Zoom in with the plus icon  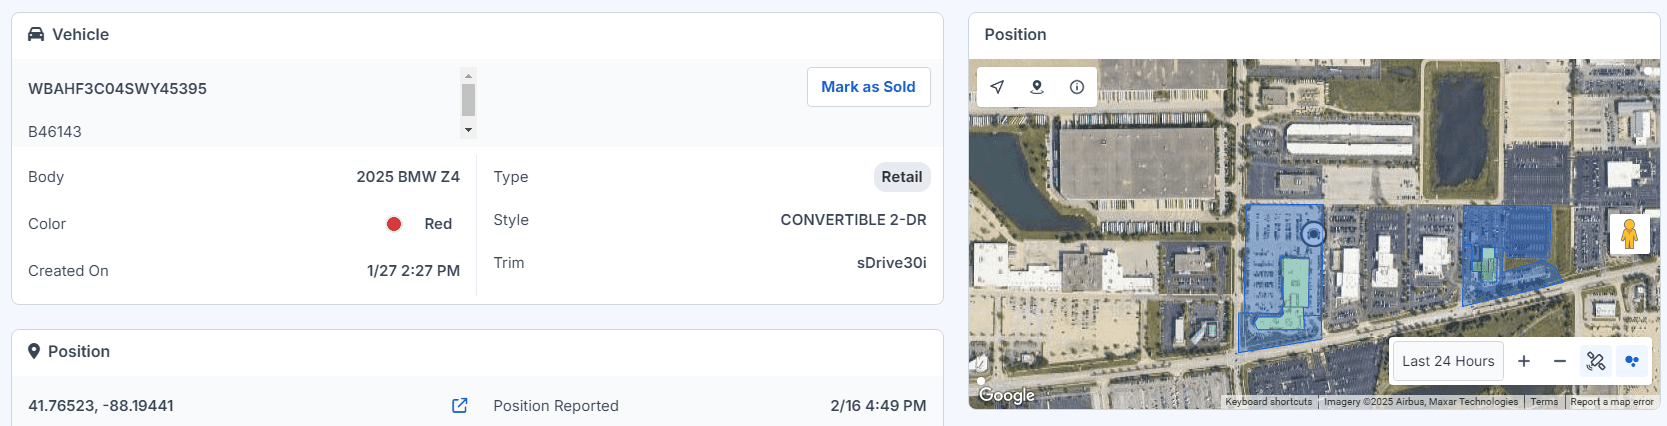pos(1524,361)
